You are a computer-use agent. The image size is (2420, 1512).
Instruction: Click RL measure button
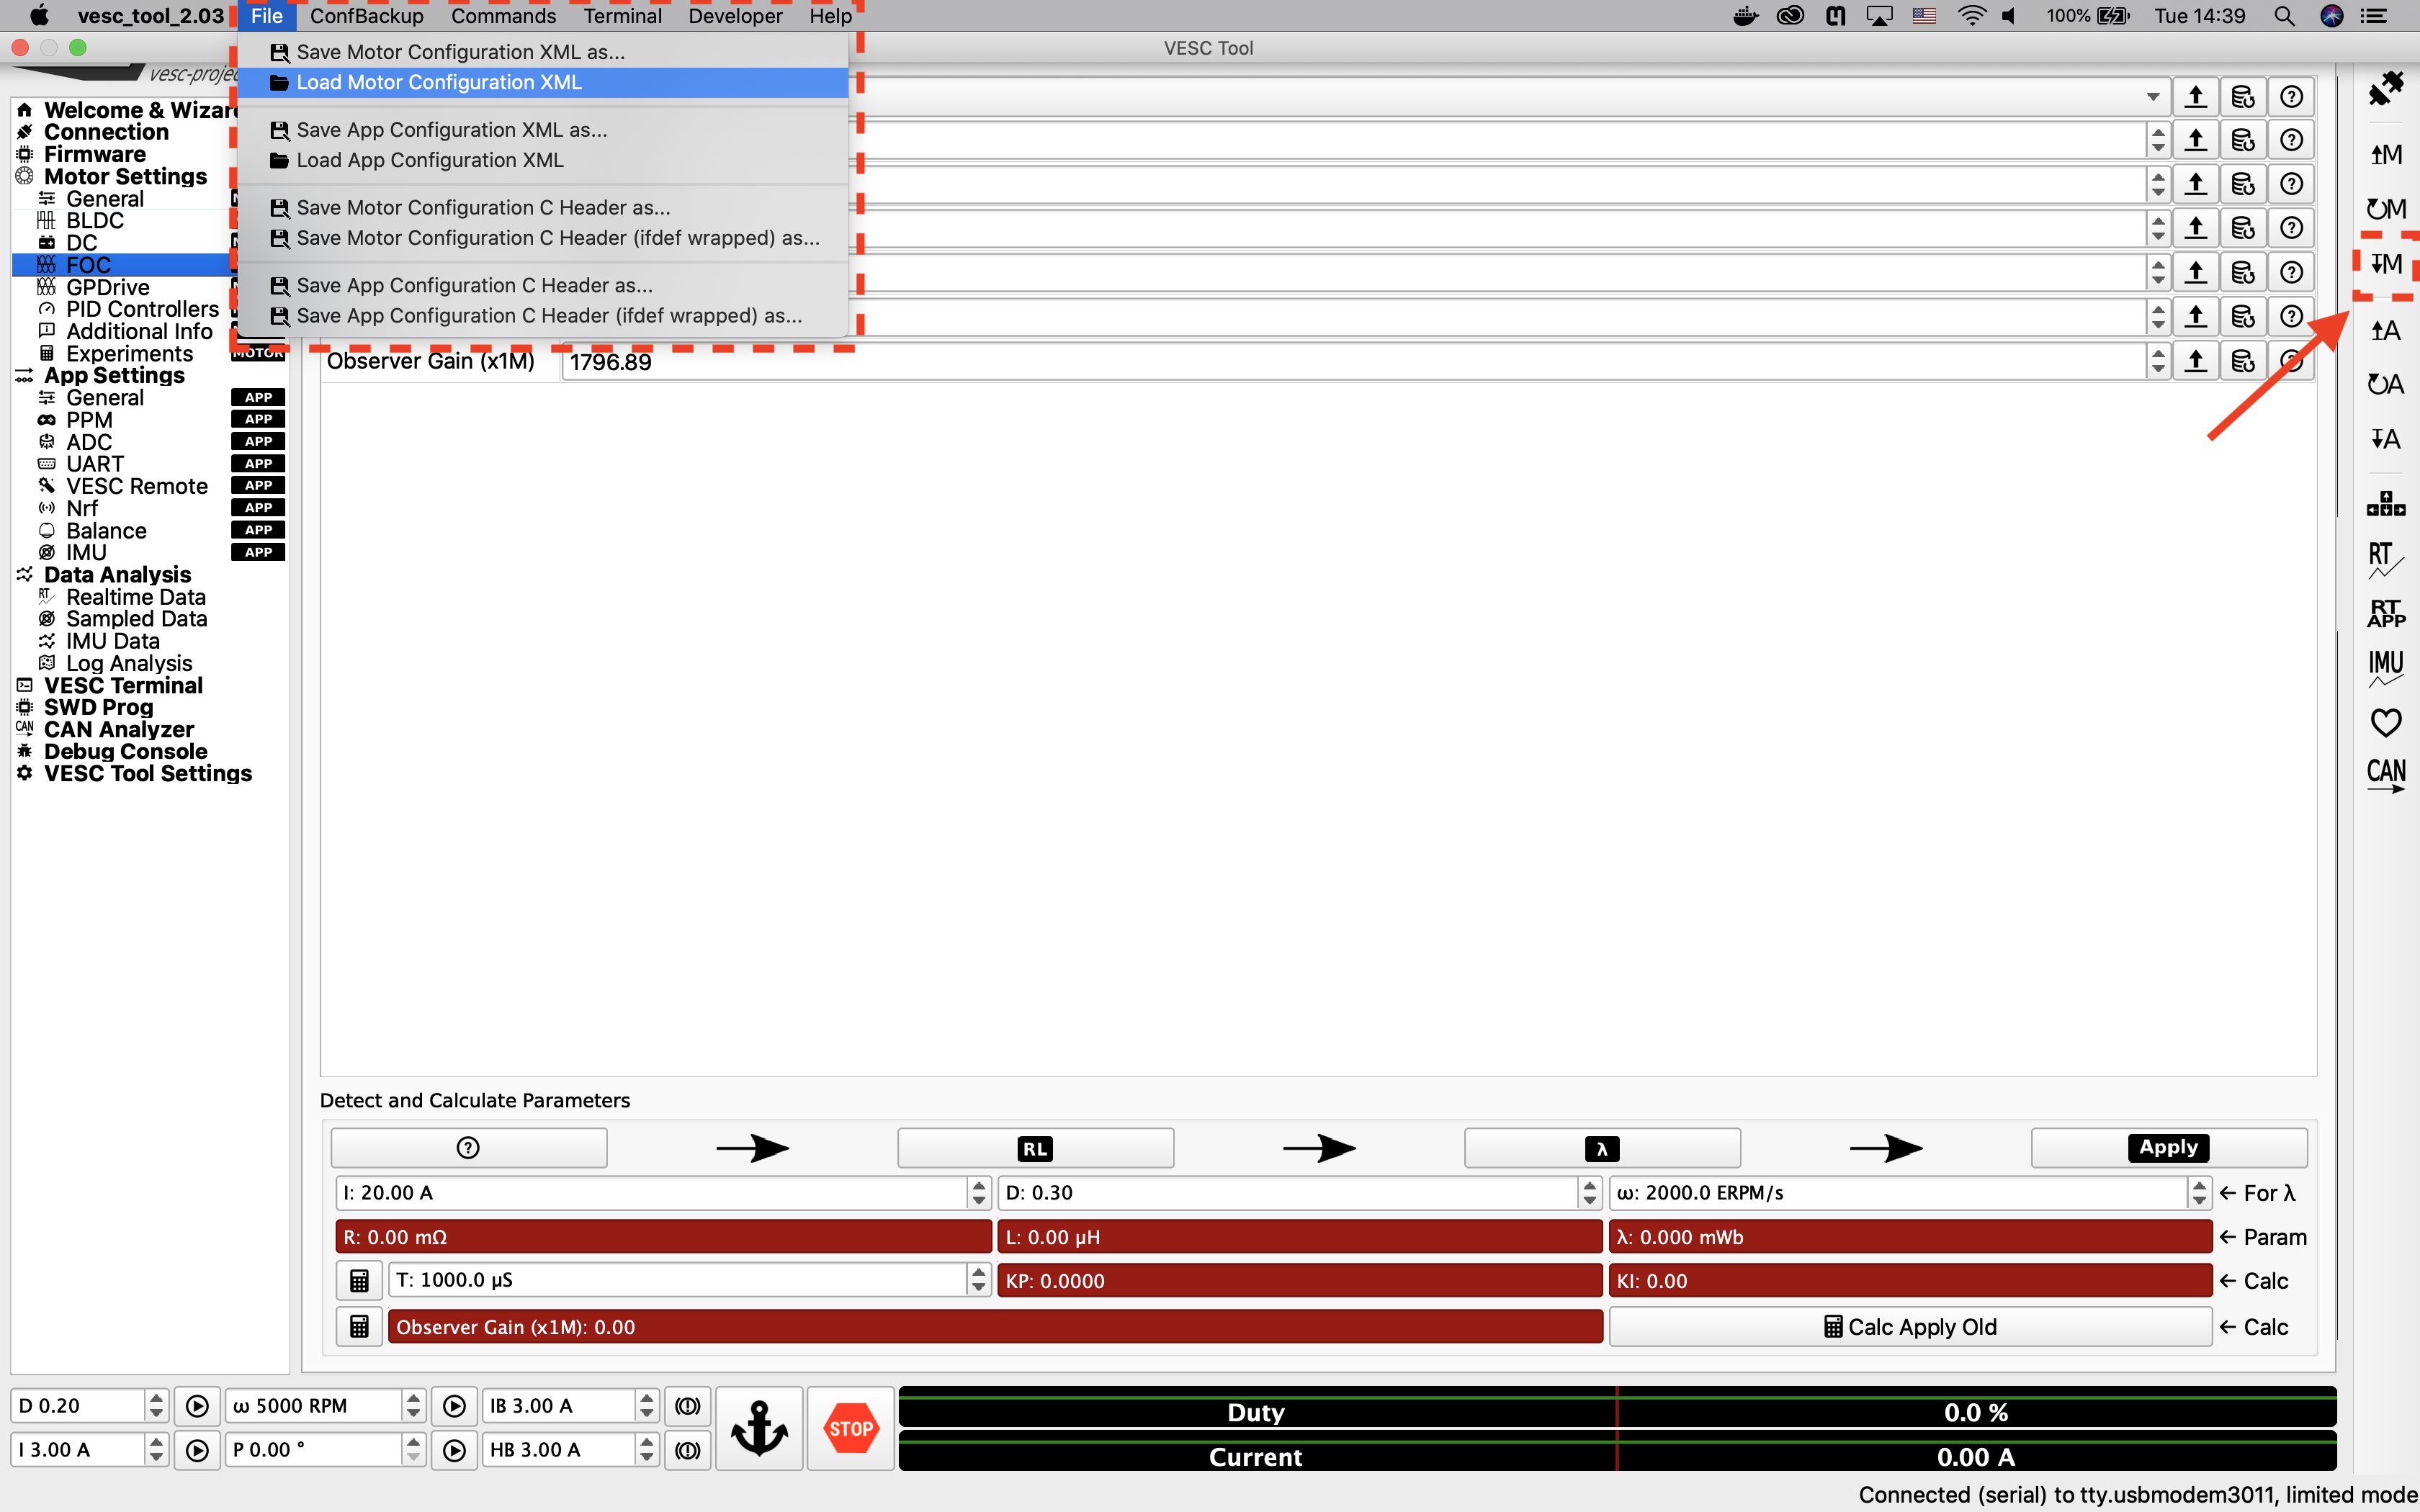tap(1035, 1148)
